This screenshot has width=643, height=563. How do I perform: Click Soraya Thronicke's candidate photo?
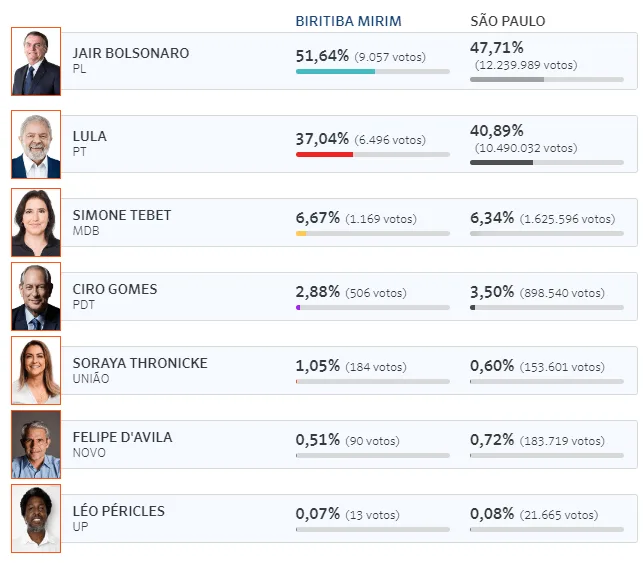click(x=36, y=370)
